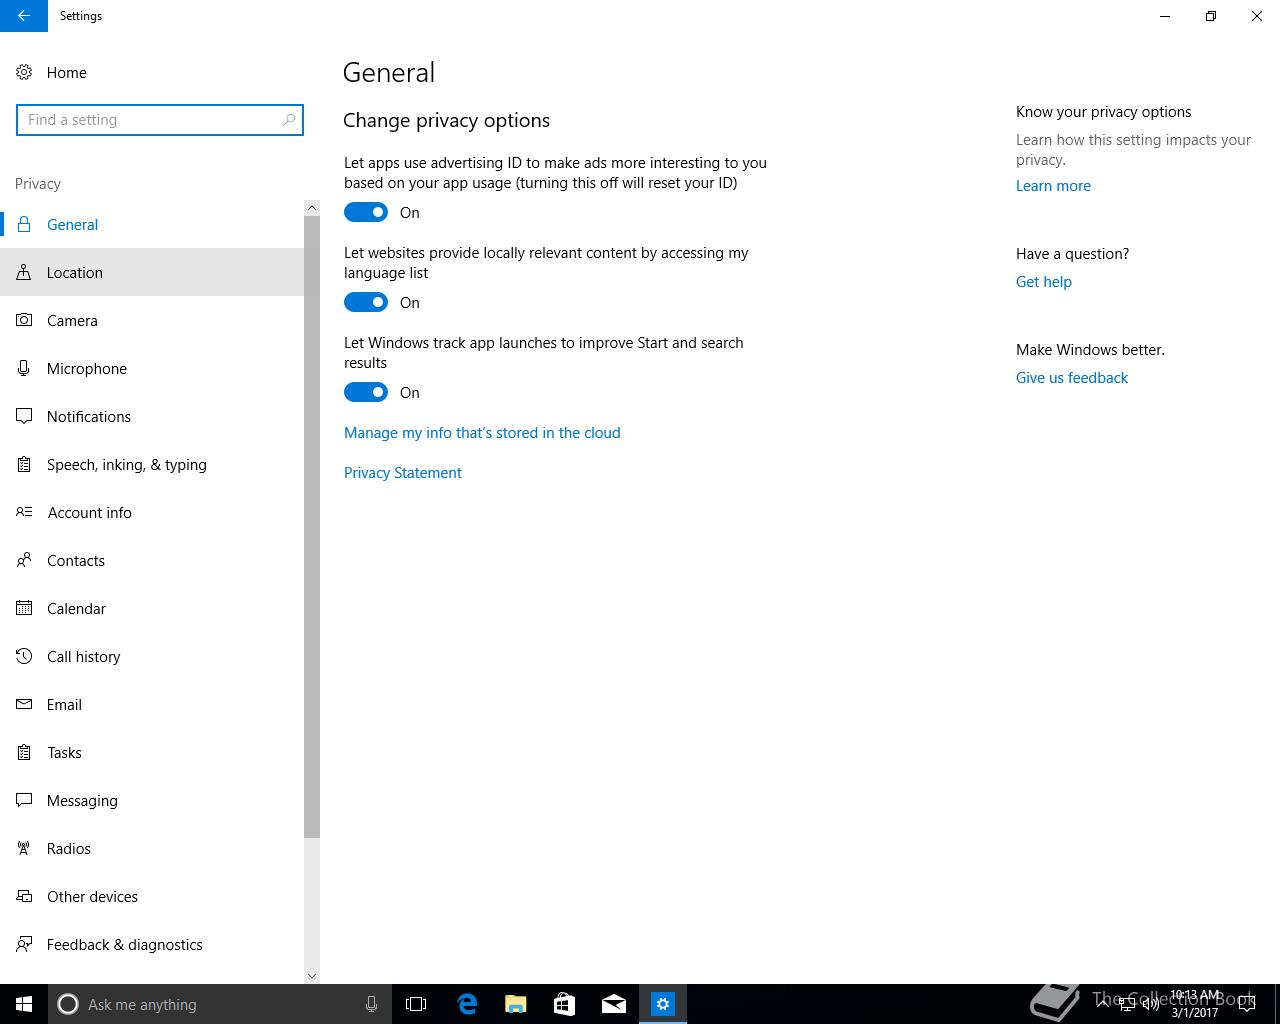Select Account info in the sidebar
Image resolution: width=1280 pixels, height=1024 pixels.
(152, 512)
